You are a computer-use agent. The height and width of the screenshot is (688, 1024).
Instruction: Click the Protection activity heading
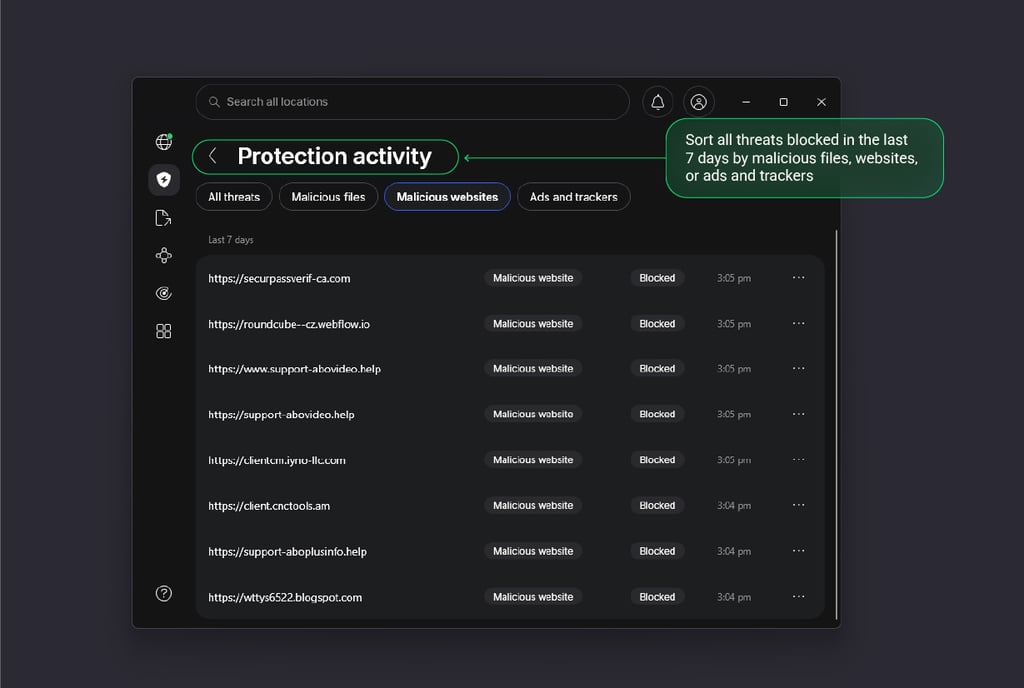334,156
